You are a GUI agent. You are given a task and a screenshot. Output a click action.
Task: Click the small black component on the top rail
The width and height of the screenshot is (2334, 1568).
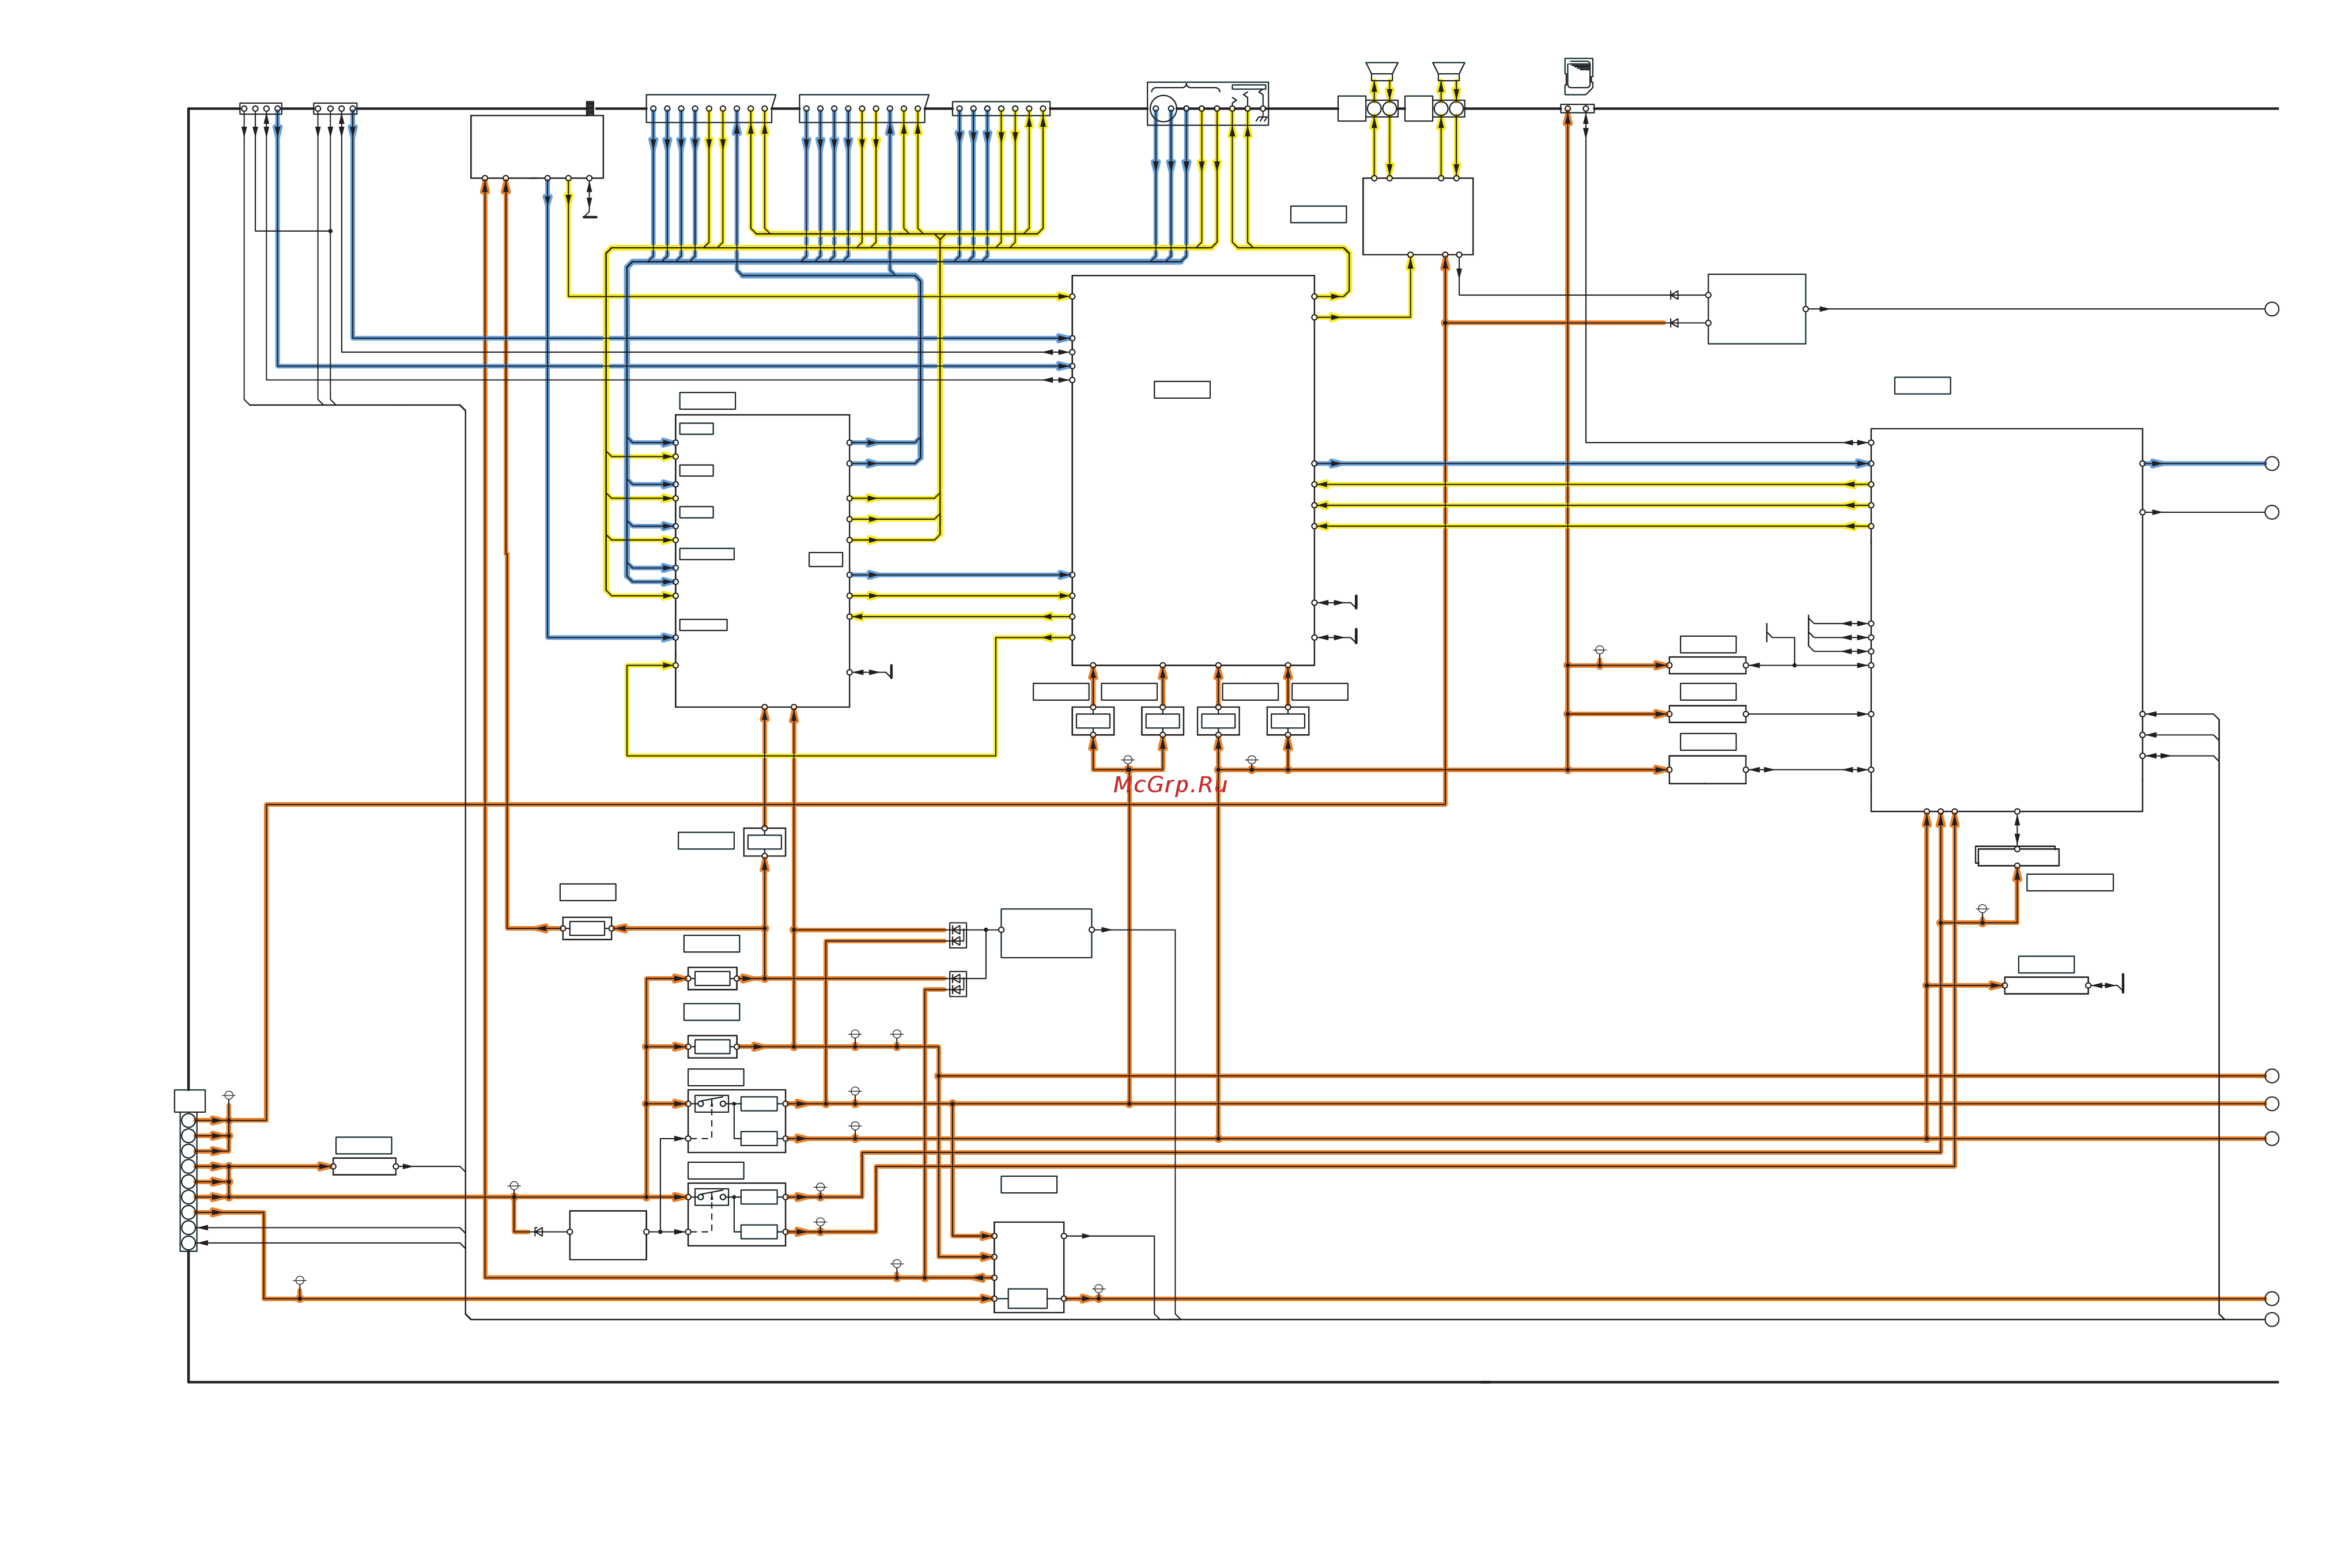[x=590, y=108]
